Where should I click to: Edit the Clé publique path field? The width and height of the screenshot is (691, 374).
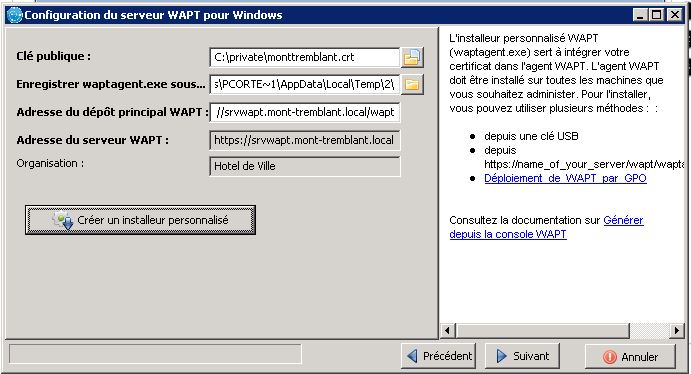(305, 57)
